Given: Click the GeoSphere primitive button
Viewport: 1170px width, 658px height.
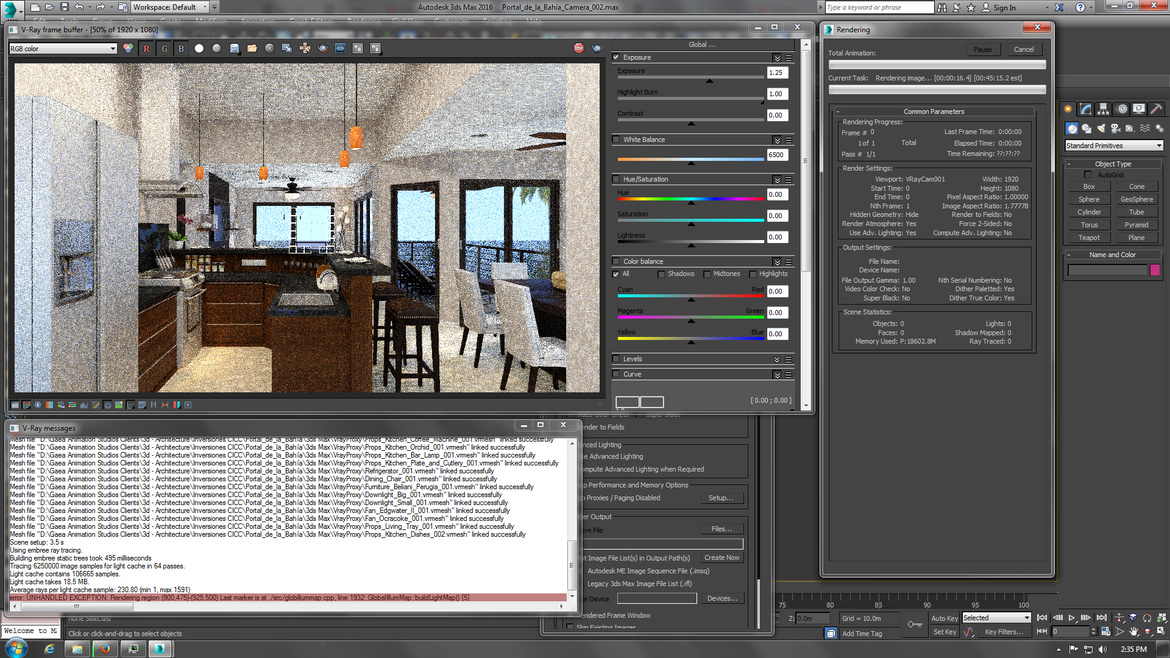Looking at the screenshot, I should pos(1136,199).
